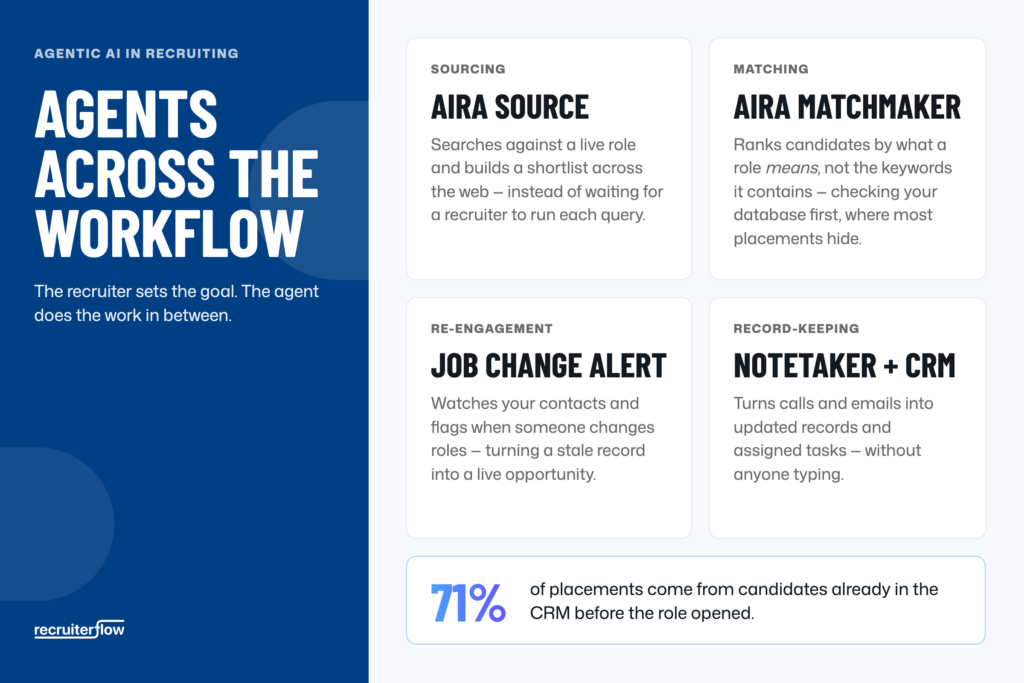
Task: Click the recruiter sets the goal subtitle
Action: [x=176, y=303]
